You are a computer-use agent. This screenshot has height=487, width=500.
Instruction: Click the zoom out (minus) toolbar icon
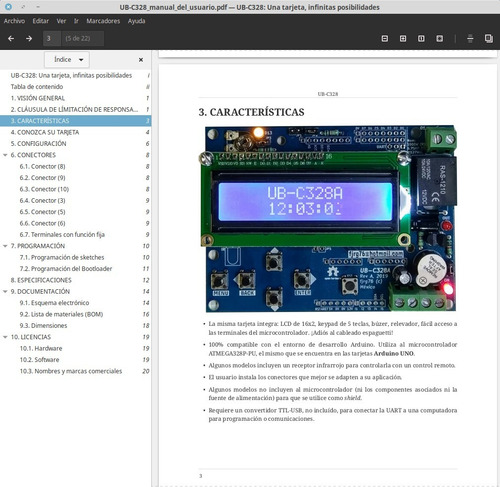point(385,38)
